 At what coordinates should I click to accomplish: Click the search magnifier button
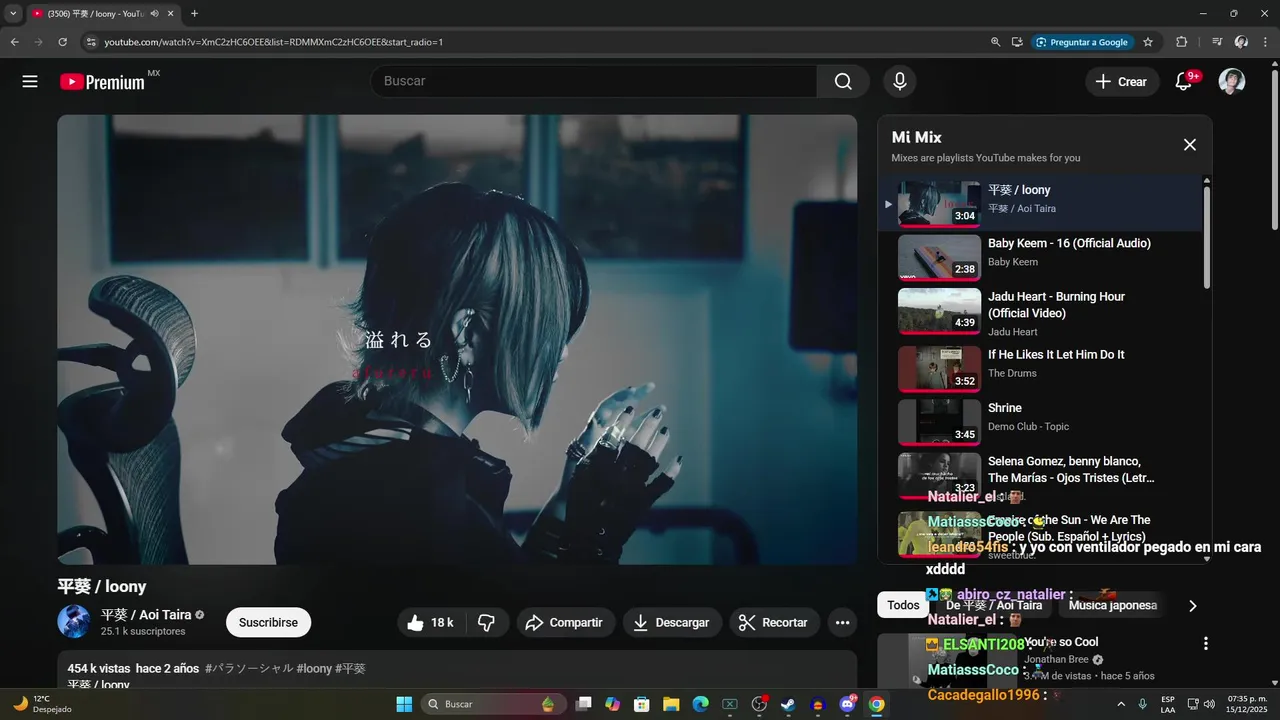pos(843,82)
